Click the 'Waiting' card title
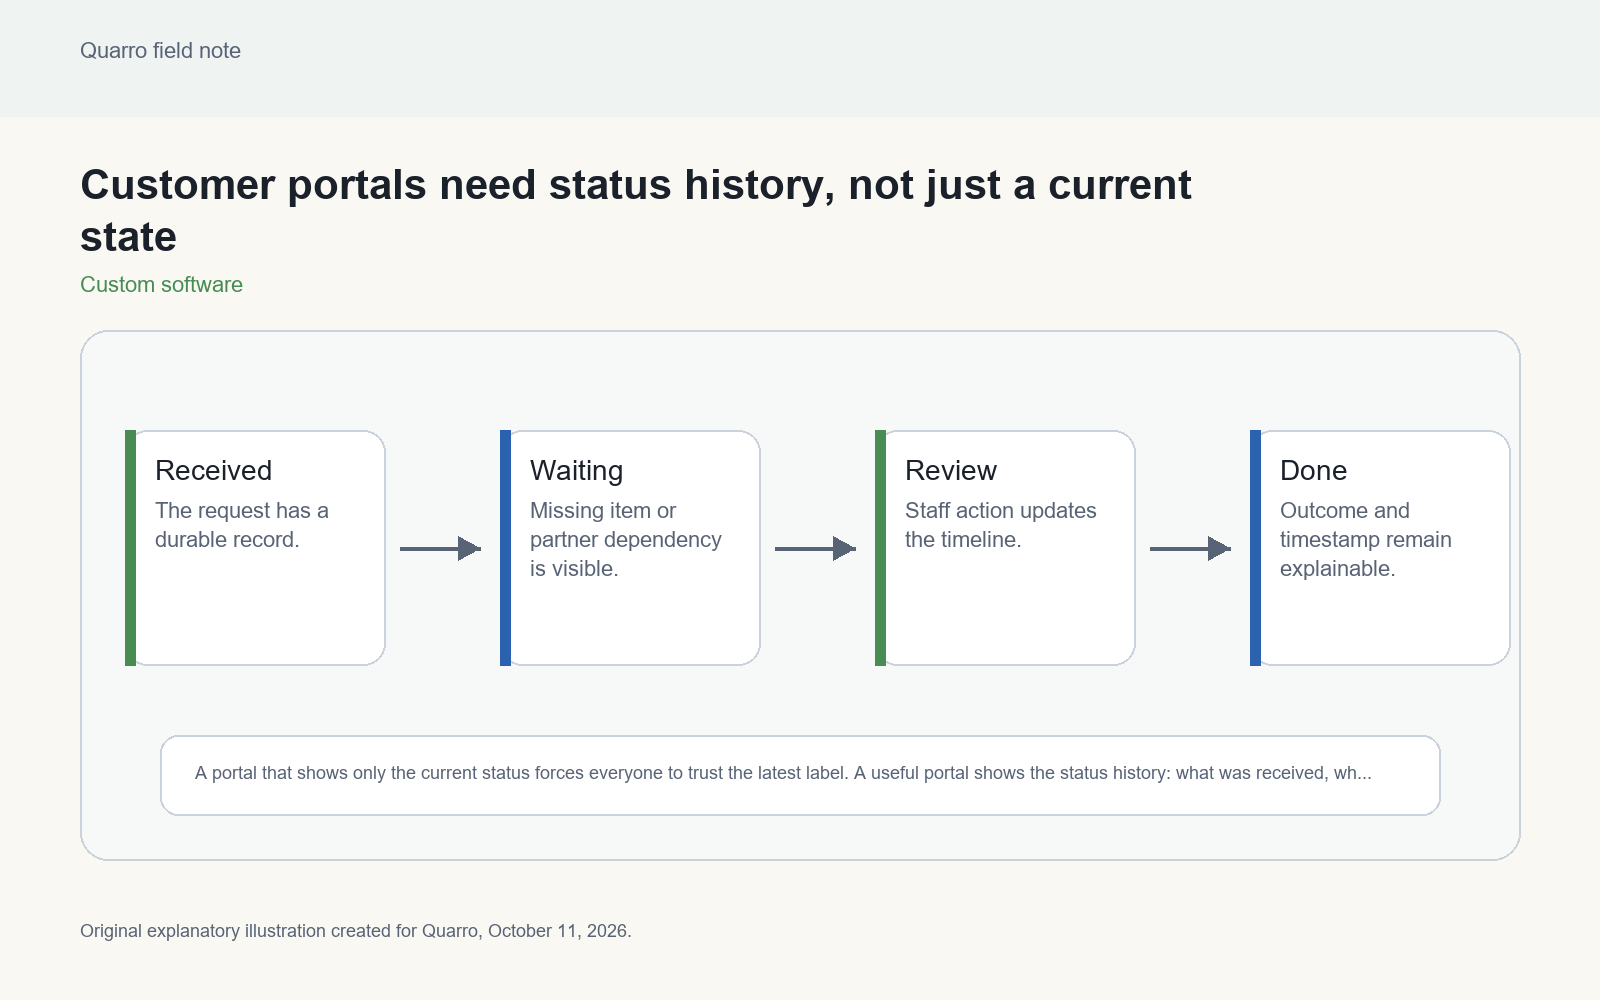Screen dimensions: 1600x1000 pos(576,471)
